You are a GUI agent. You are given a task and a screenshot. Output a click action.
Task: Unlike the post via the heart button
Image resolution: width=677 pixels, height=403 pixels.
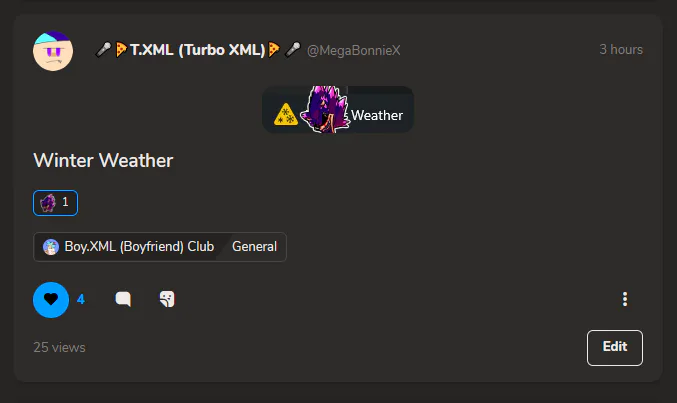click(x=51, y=300)
